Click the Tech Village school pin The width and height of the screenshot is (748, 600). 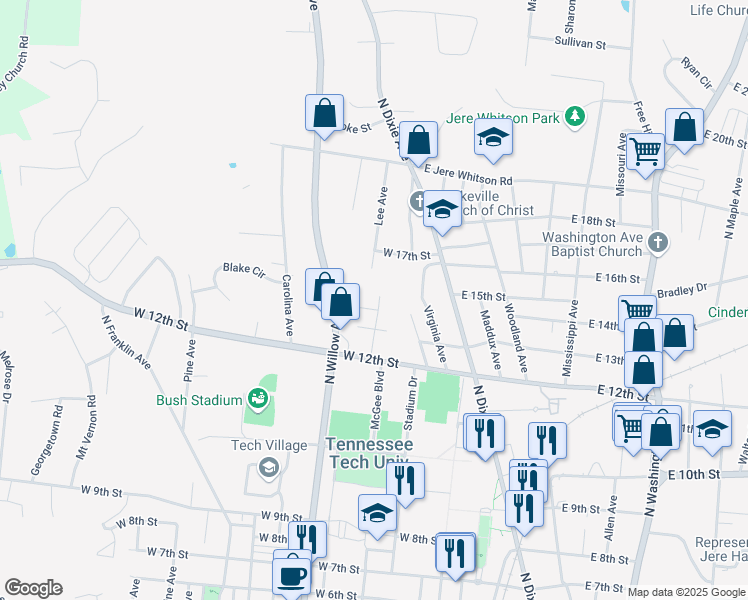pyautogui.click(x=269, y=468)
